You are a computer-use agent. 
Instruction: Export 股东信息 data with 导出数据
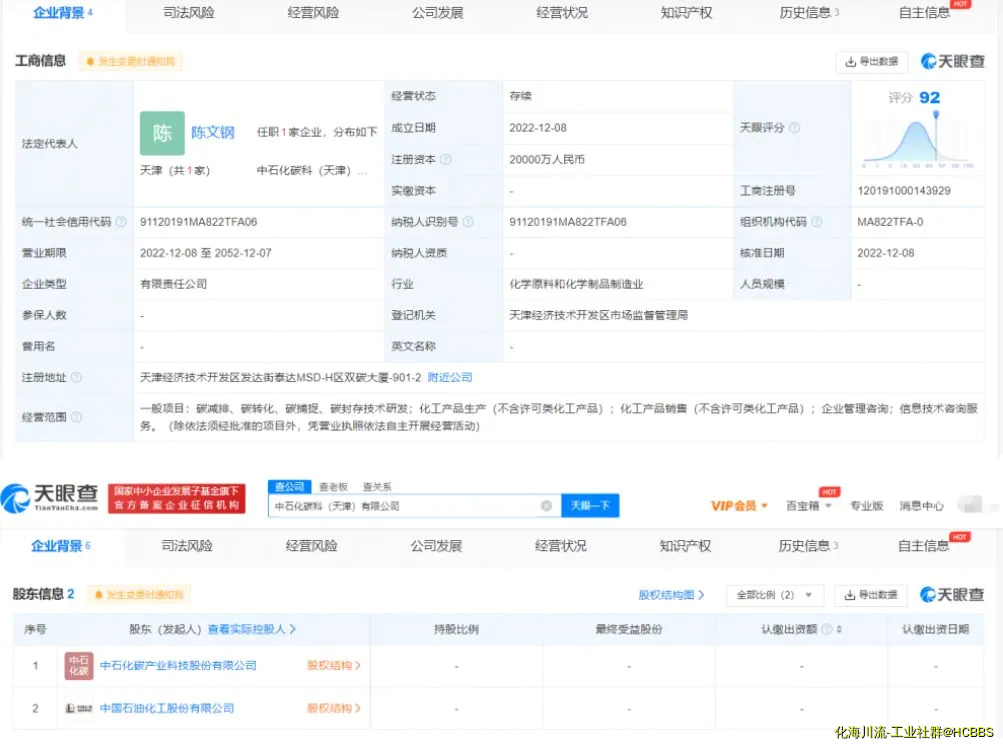click(x=871, y=594)
